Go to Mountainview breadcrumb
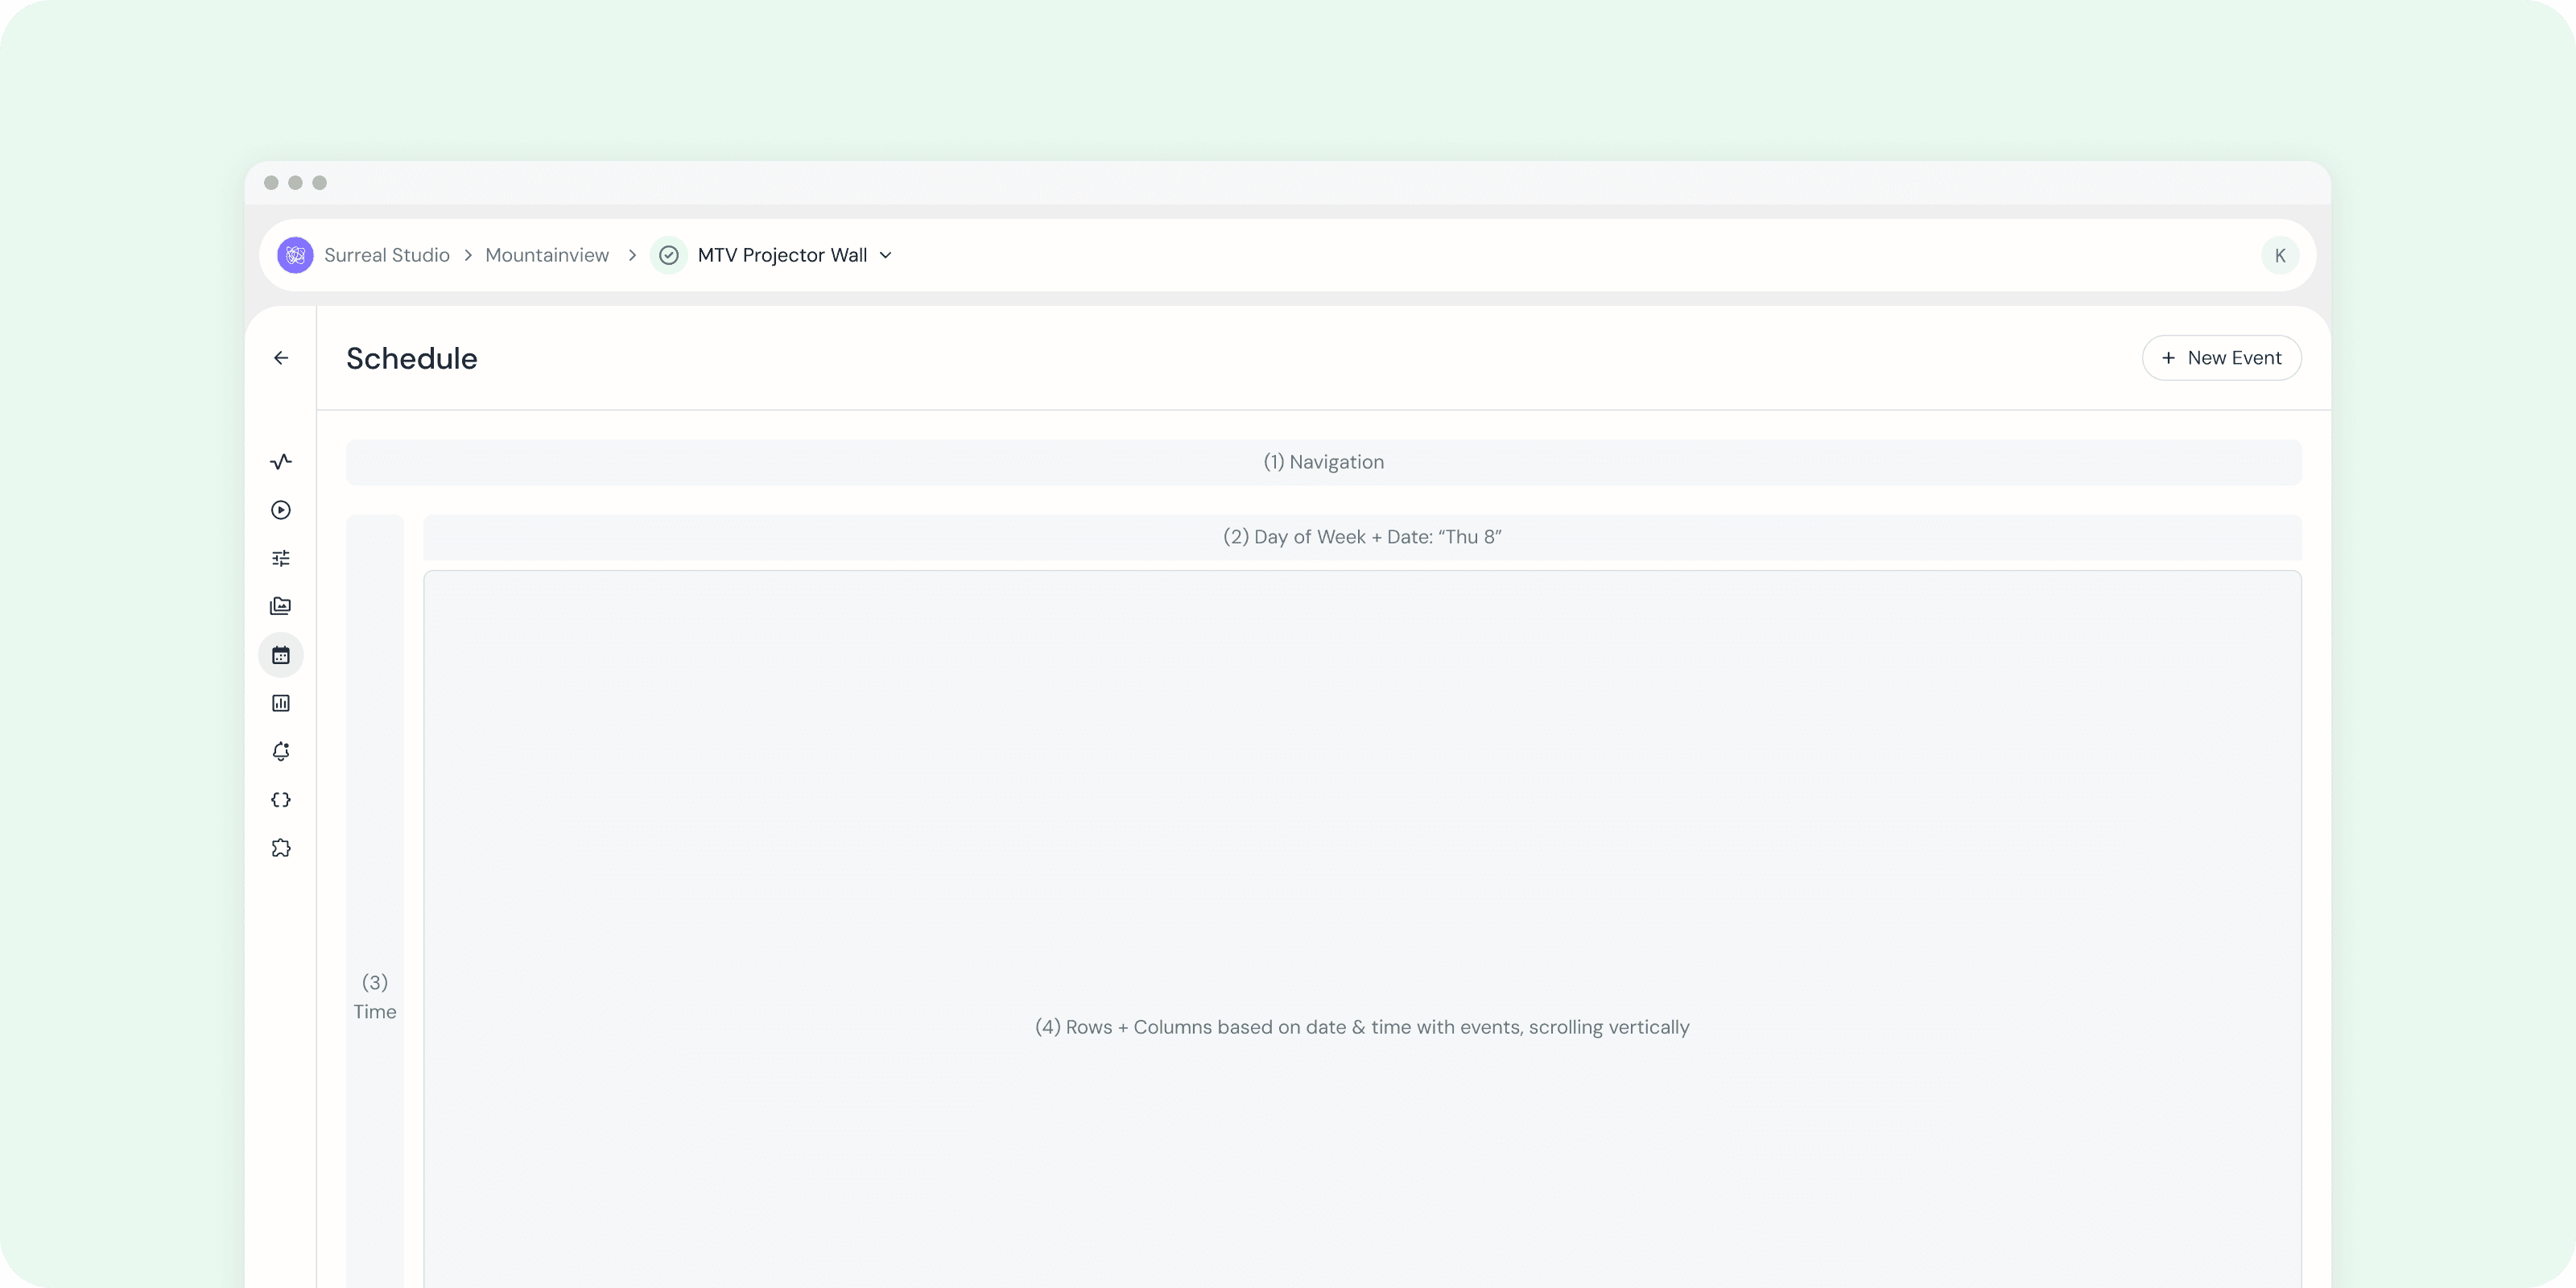This screenshot has height=1288, width=2576. click(547, 255)
